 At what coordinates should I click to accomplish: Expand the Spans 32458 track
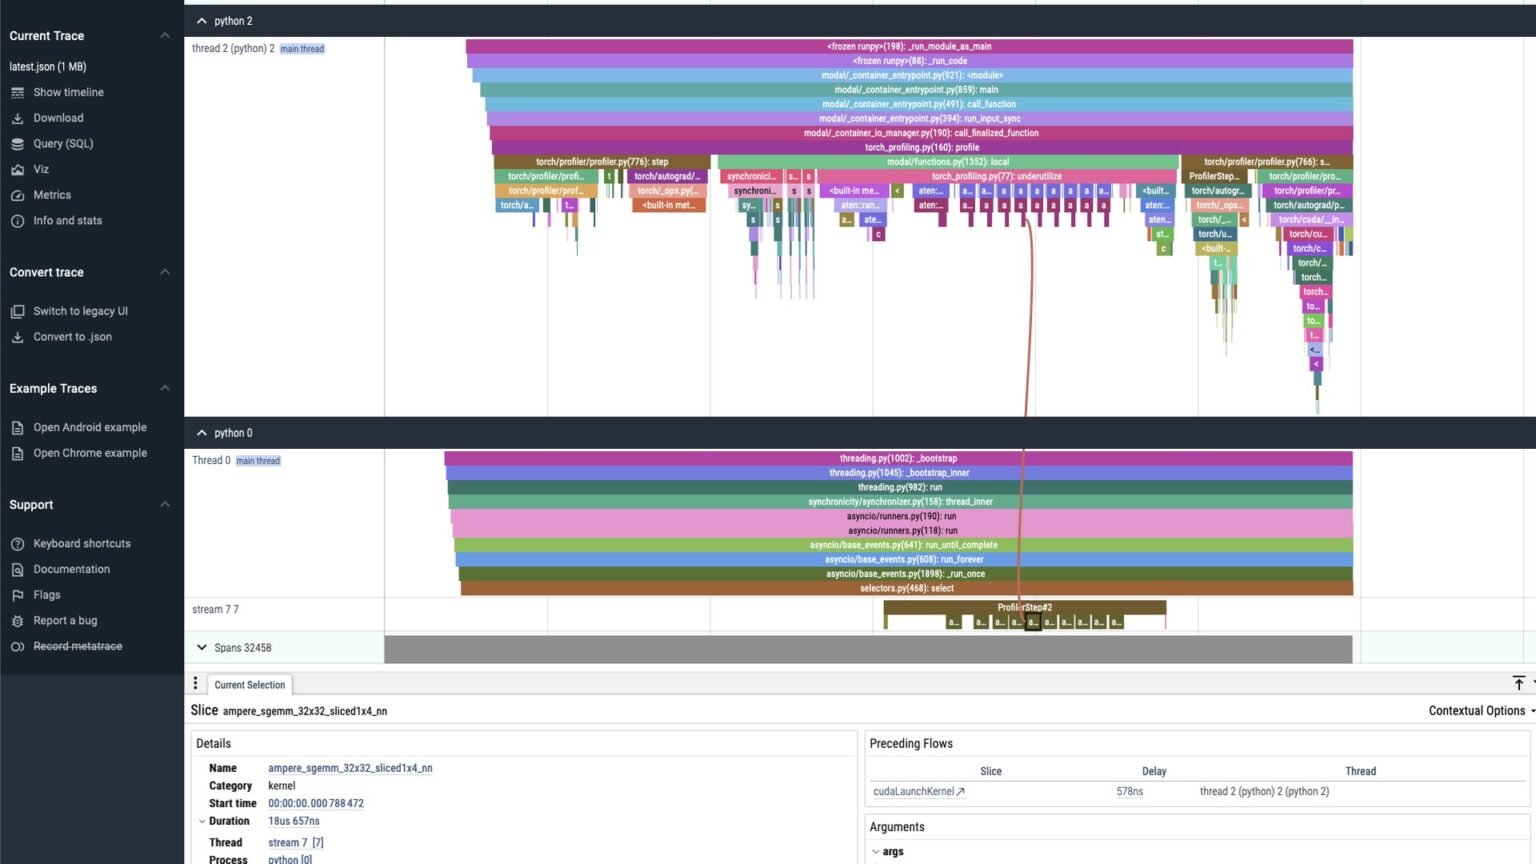tap(202, 648)
